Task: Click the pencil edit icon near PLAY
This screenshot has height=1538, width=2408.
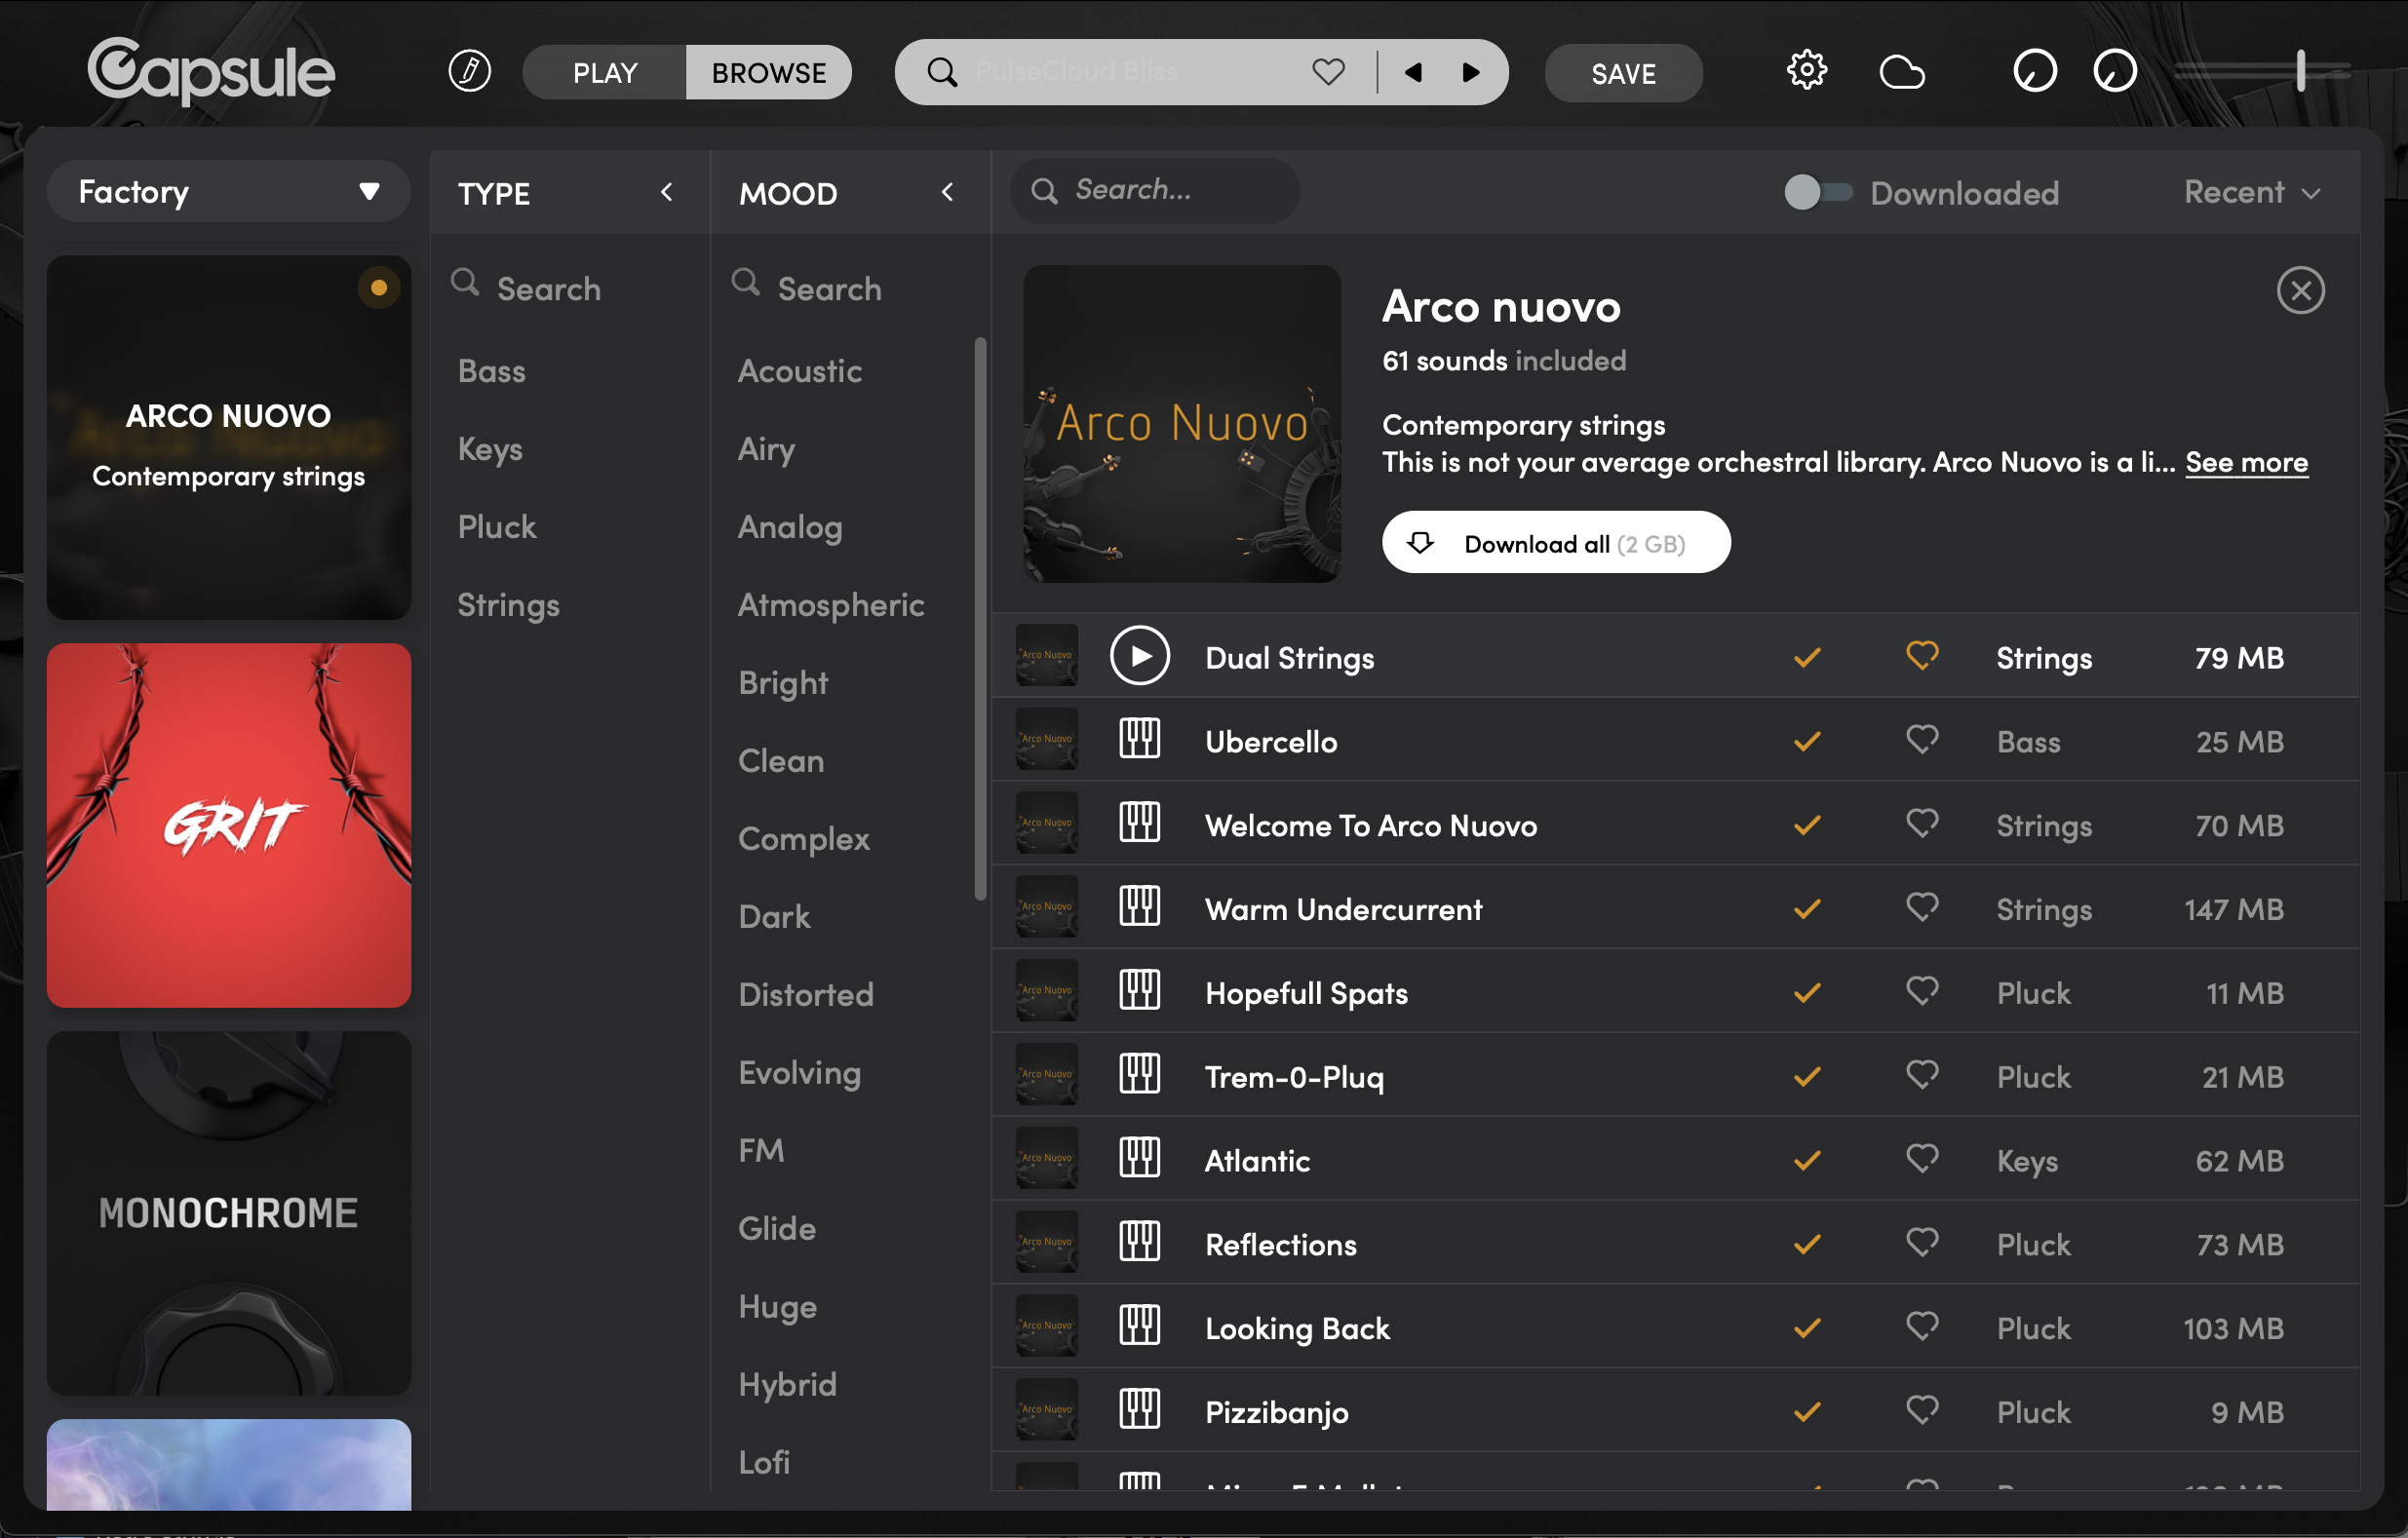Action: [469, 71]
